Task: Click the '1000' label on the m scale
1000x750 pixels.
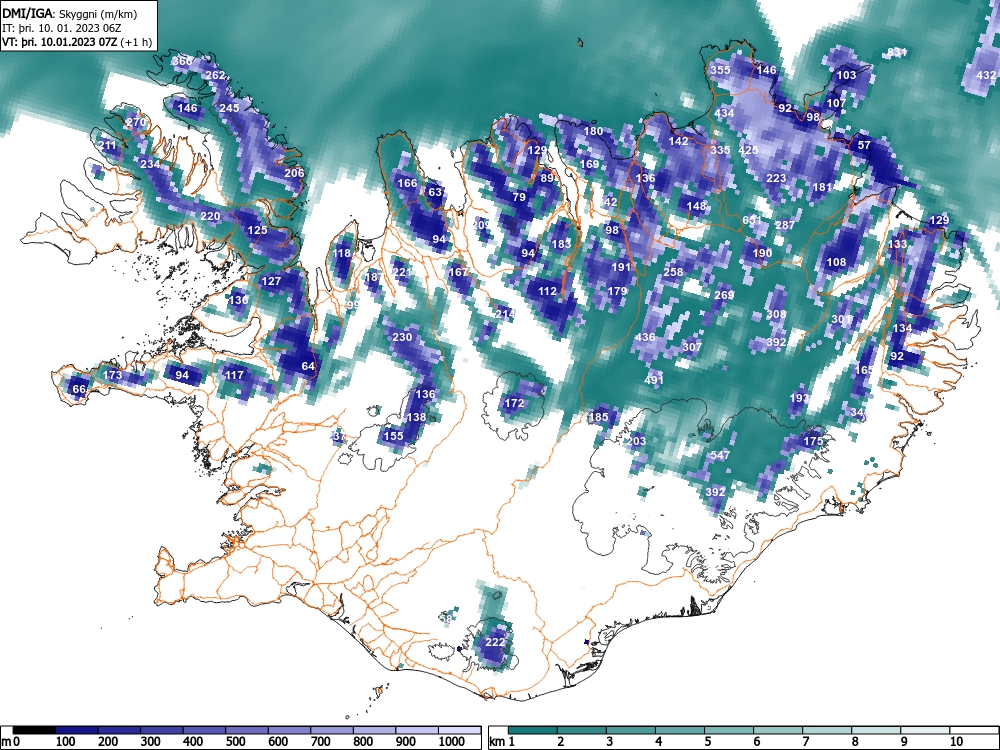Action: click(452, 741)
